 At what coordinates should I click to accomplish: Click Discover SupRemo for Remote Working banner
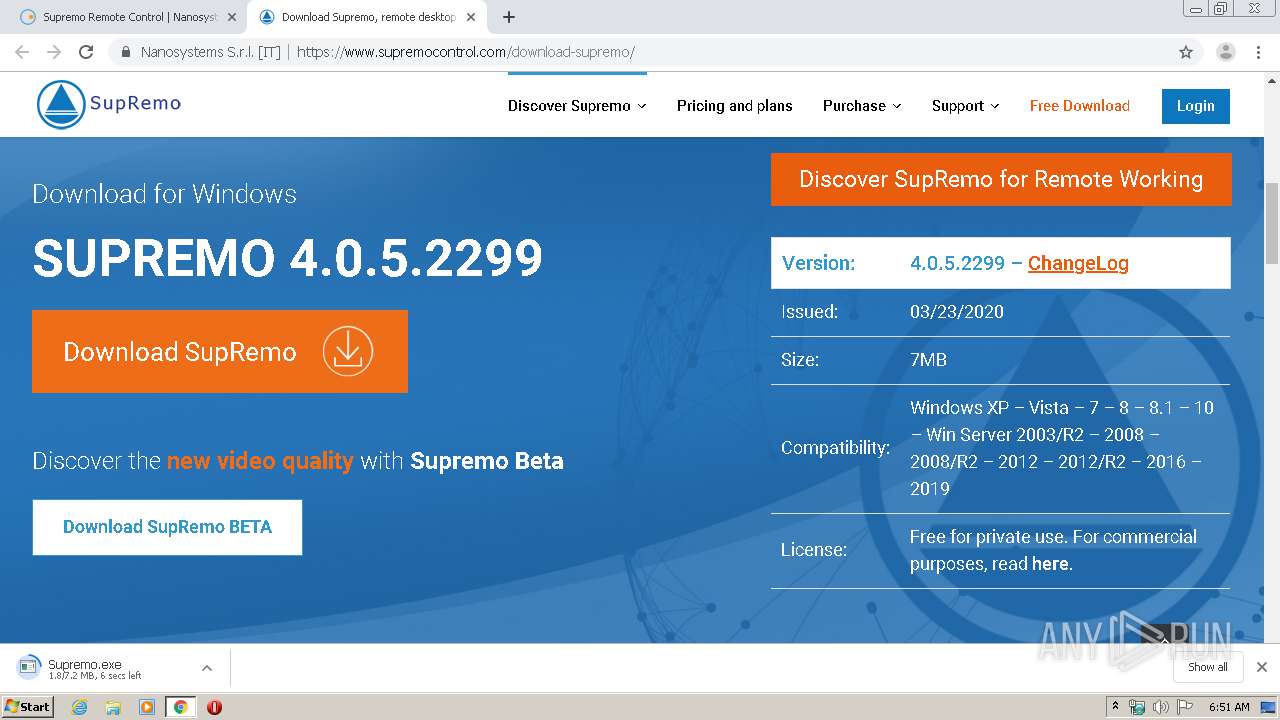click(x=1001, y=179)
